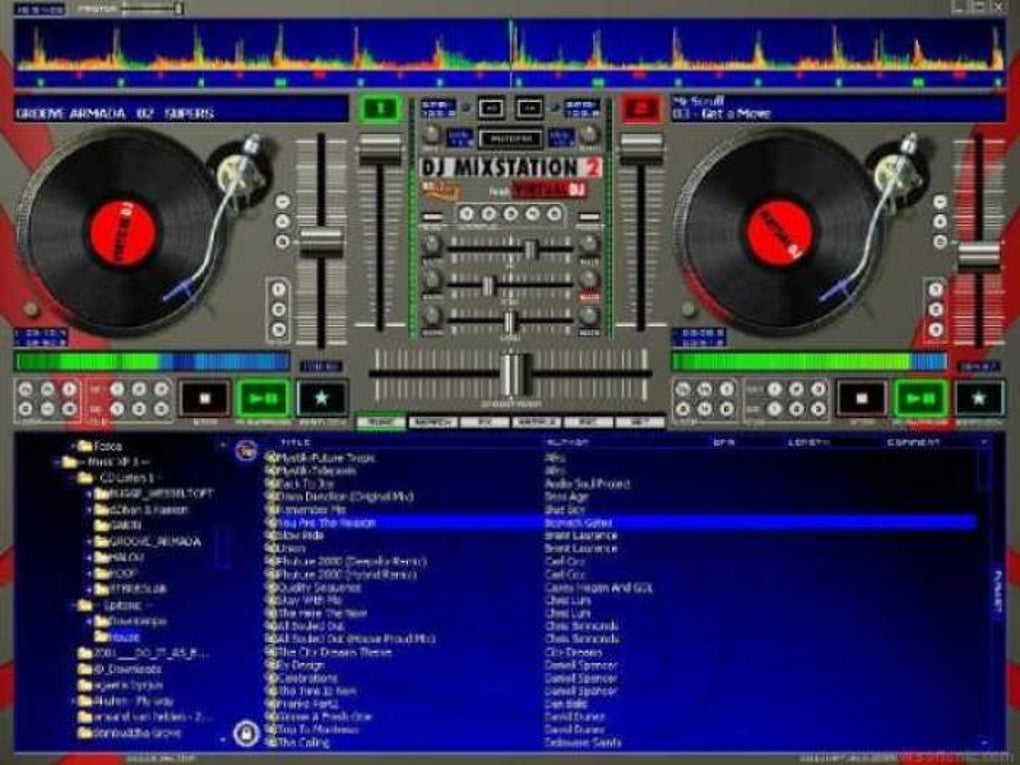This screenshot has width=1020, height=765.
Task: Click the left deck vinyl record
Action: click(x=122, y=231)
